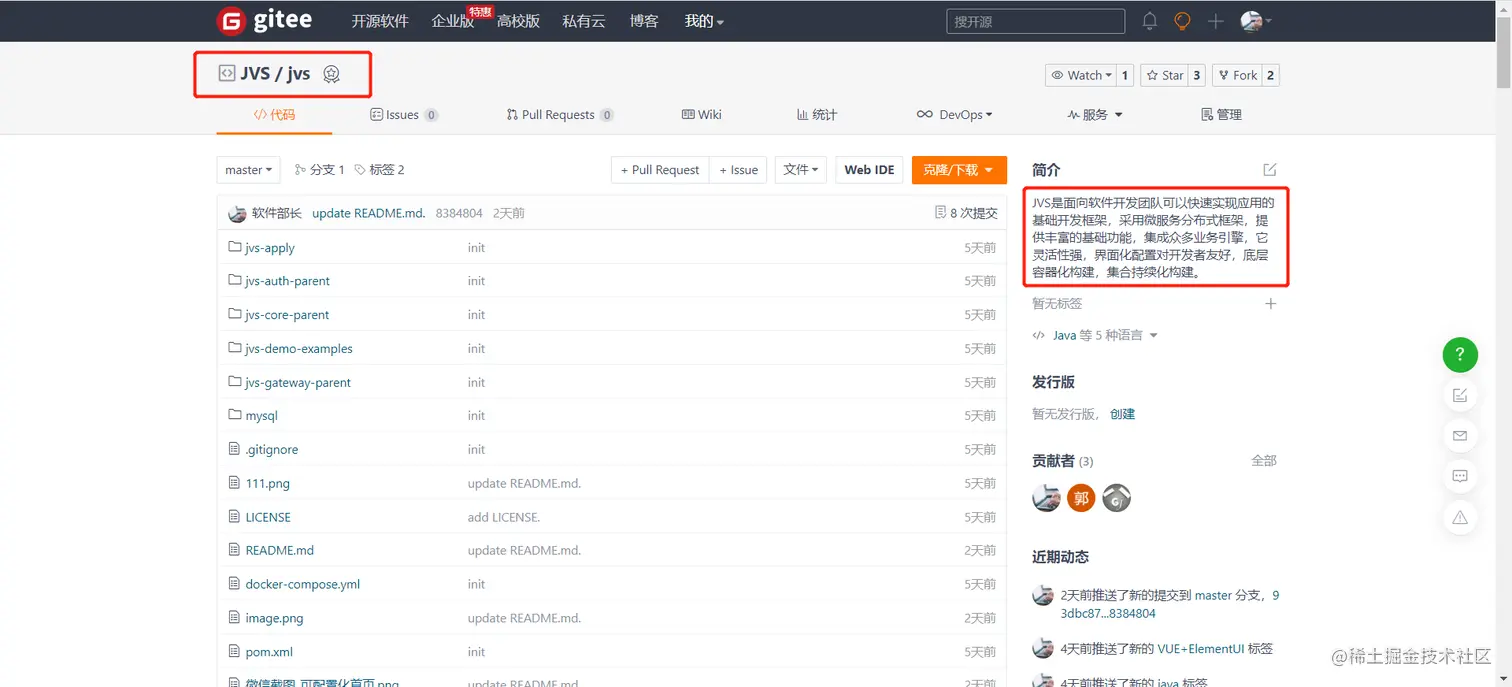The image size is (1512, 687).
Task: Star the repository
Action: [x=1164, y=75]
